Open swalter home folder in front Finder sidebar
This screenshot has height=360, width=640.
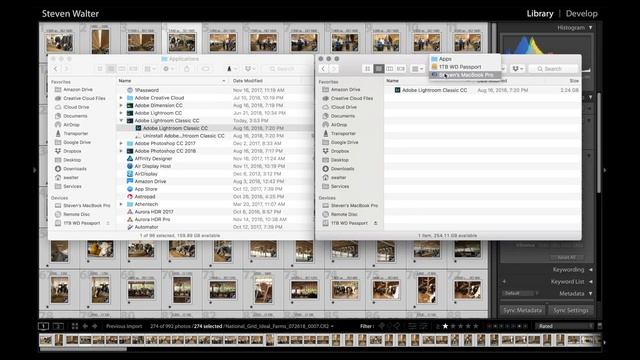(338, 178)
